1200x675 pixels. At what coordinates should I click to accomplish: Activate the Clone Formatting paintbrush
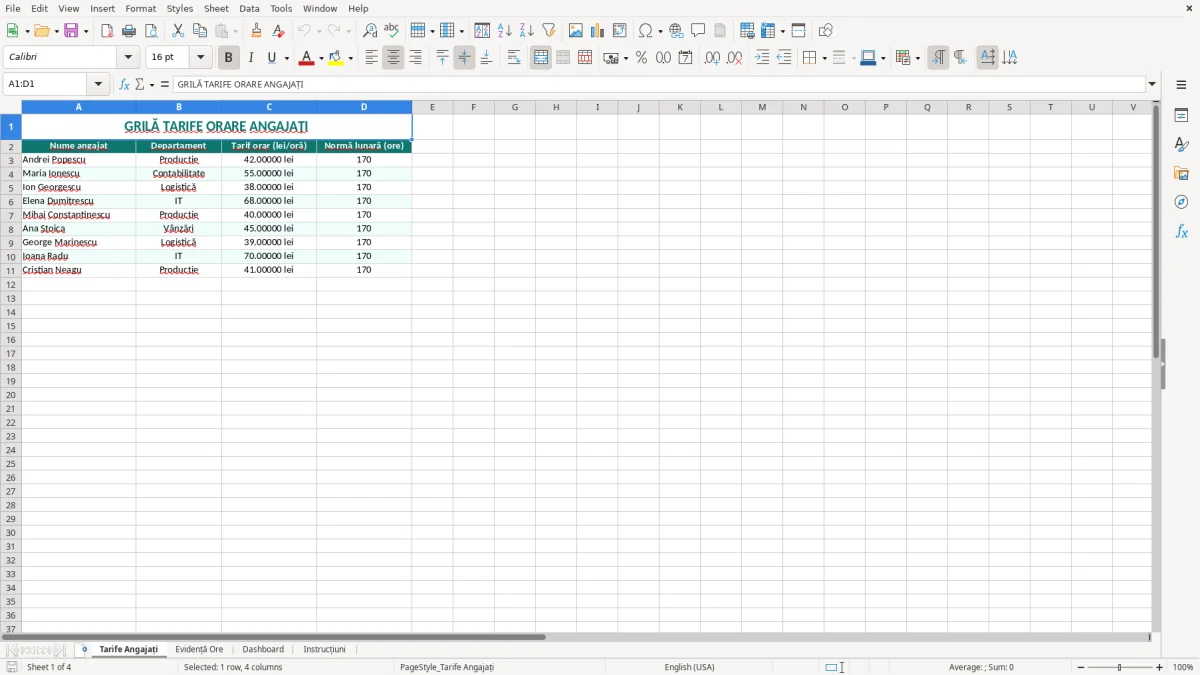(256, 31)
